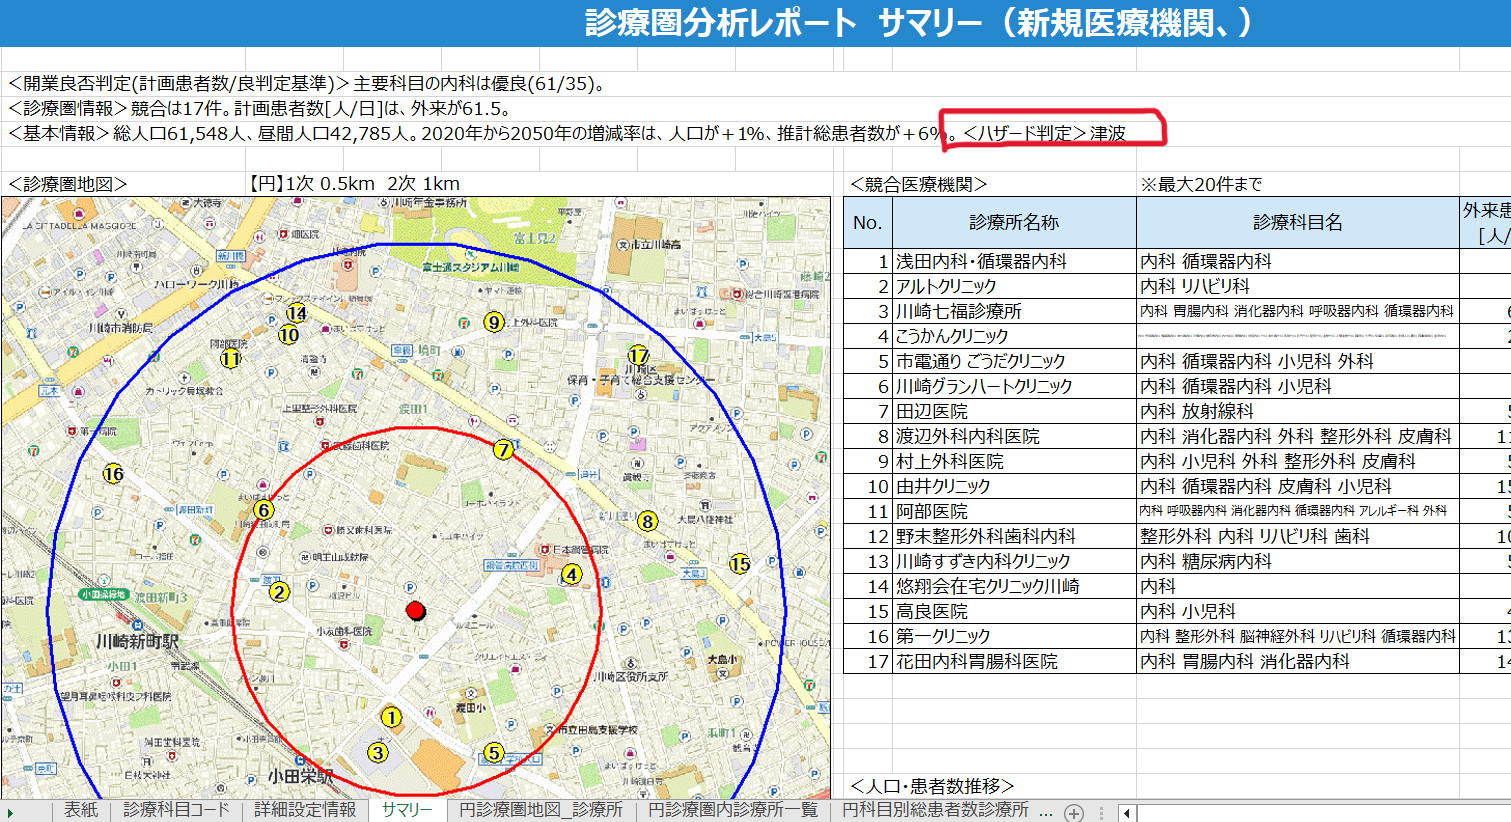
Task: Select cell 悠翔会在宅クリニック川崎
Action: click(x=1014, y=586)
